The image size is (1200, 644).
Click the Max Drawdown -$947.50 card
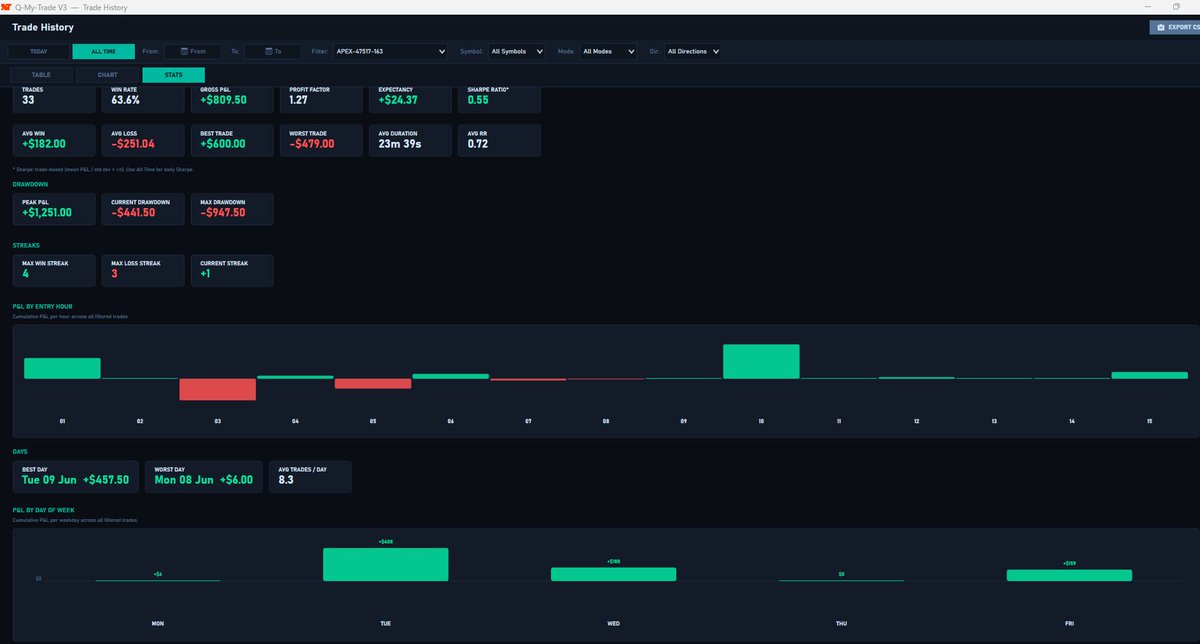pos(232,209)
